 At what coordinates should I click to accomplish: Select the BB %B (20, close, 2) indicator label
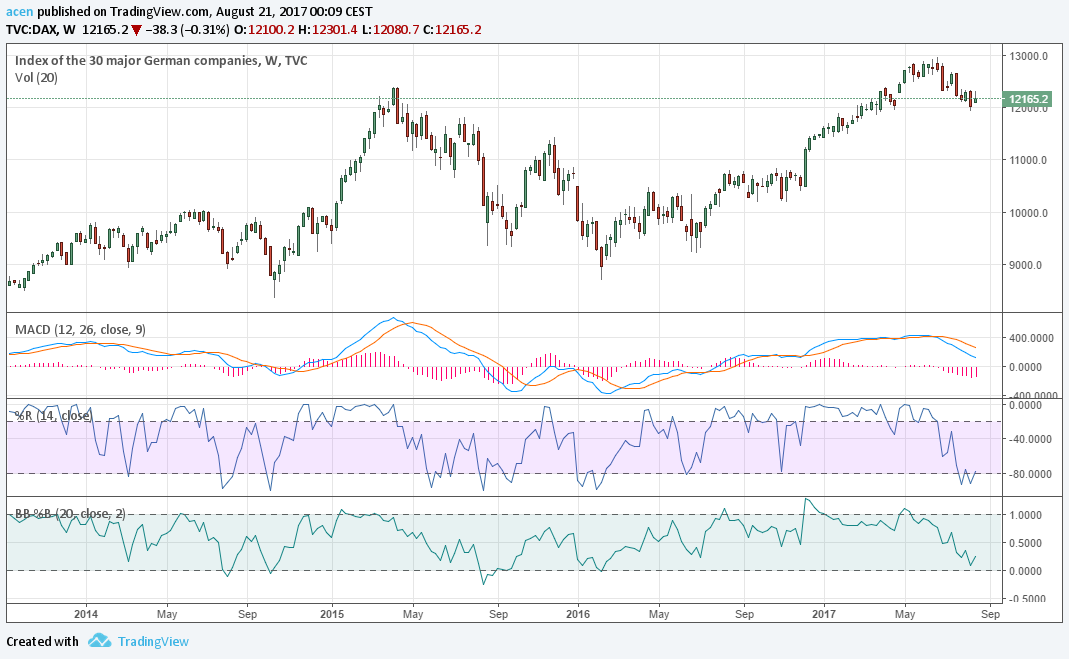68,513
